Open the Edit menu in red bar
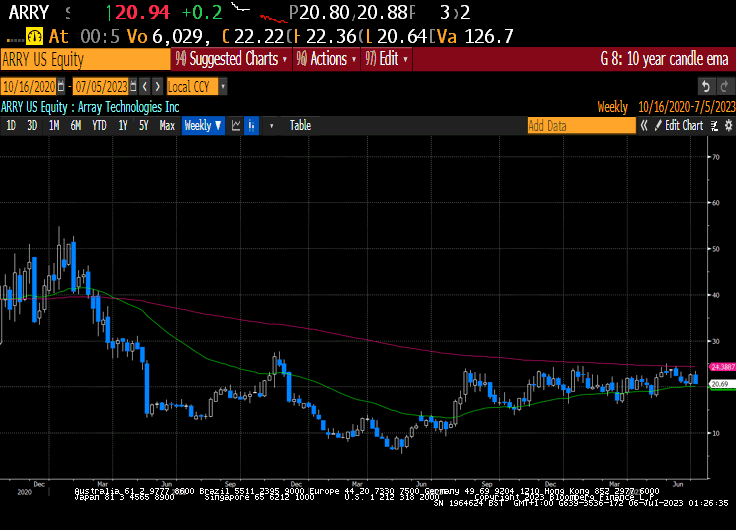The image size is (736, 530). click(387, 59)
